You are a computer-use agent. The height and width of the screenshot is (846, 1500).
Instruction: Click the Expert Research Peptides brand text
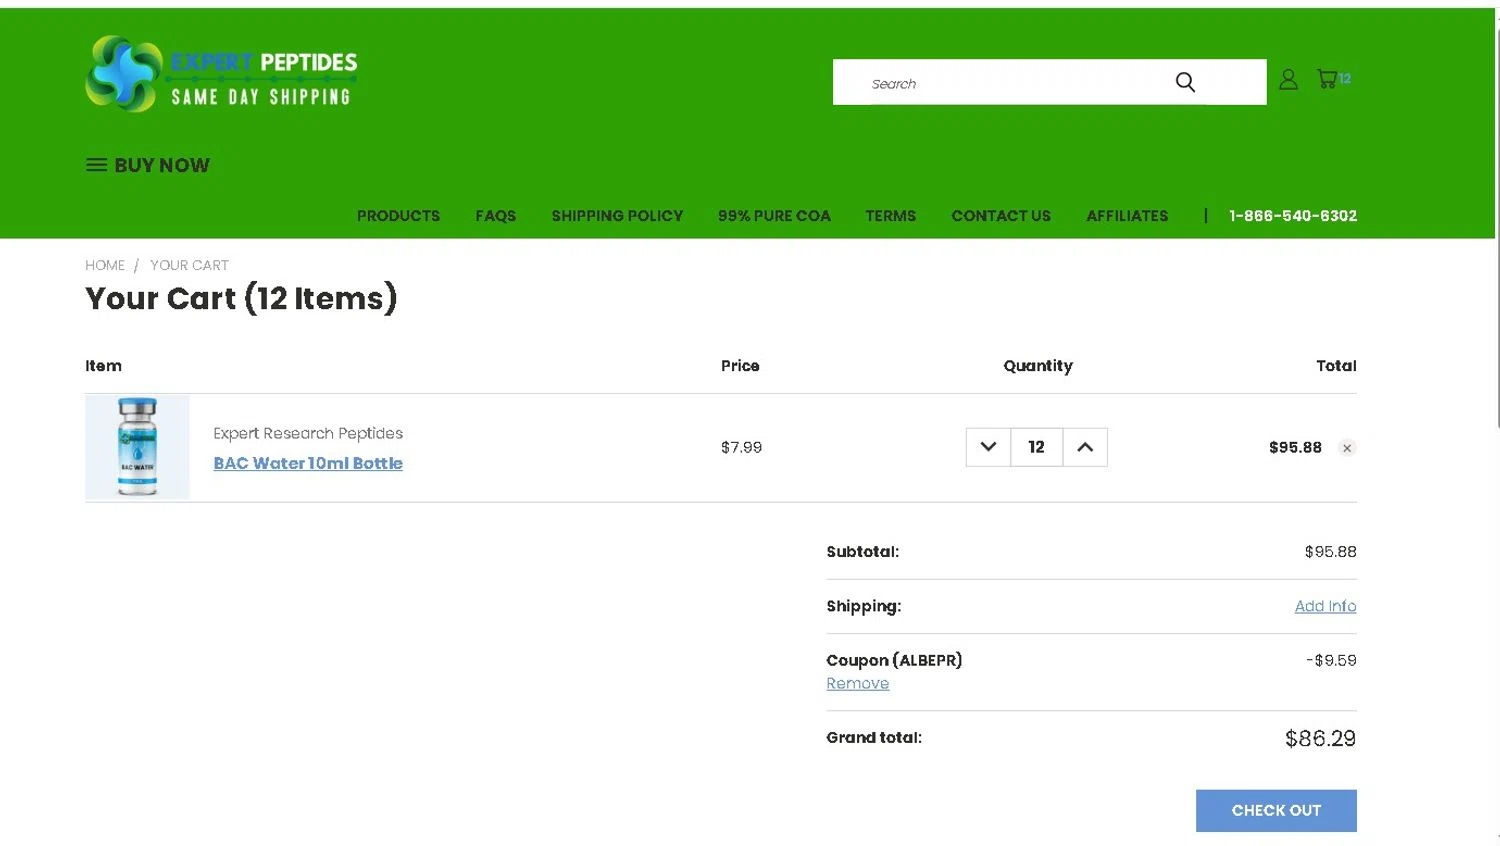[308, 433]
